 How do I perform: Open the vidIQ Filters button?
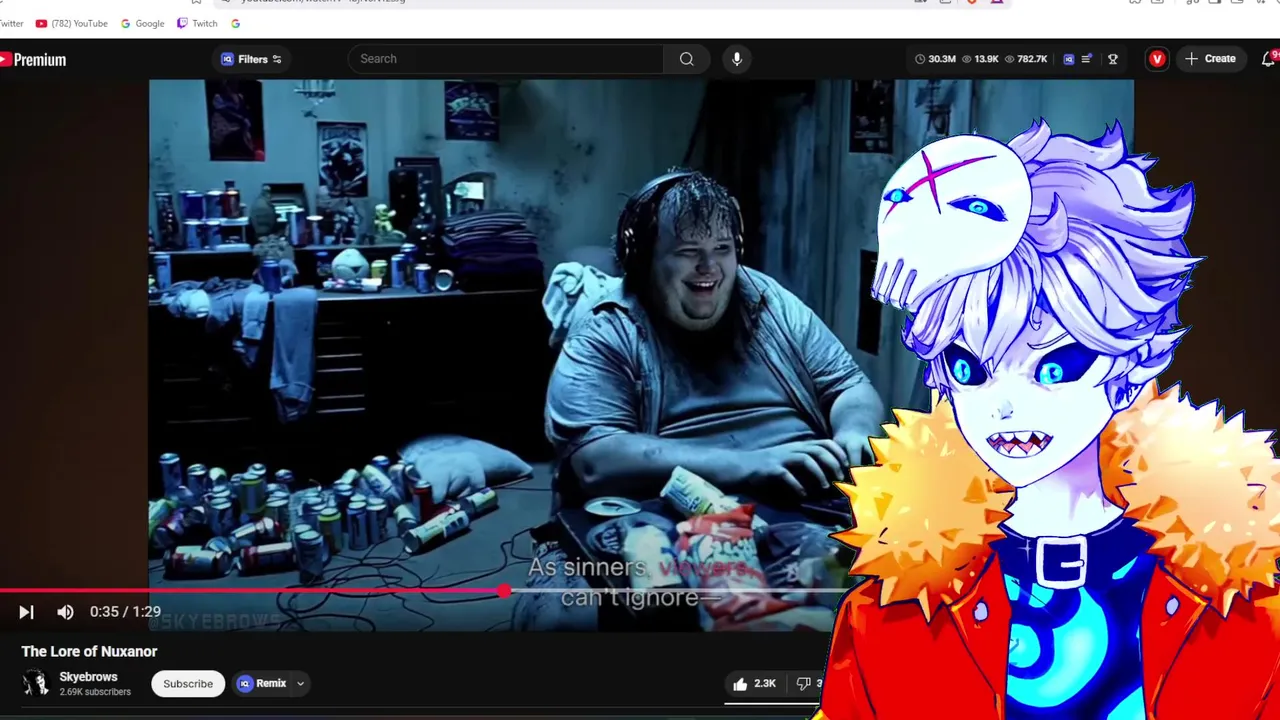tap(252, 59)
